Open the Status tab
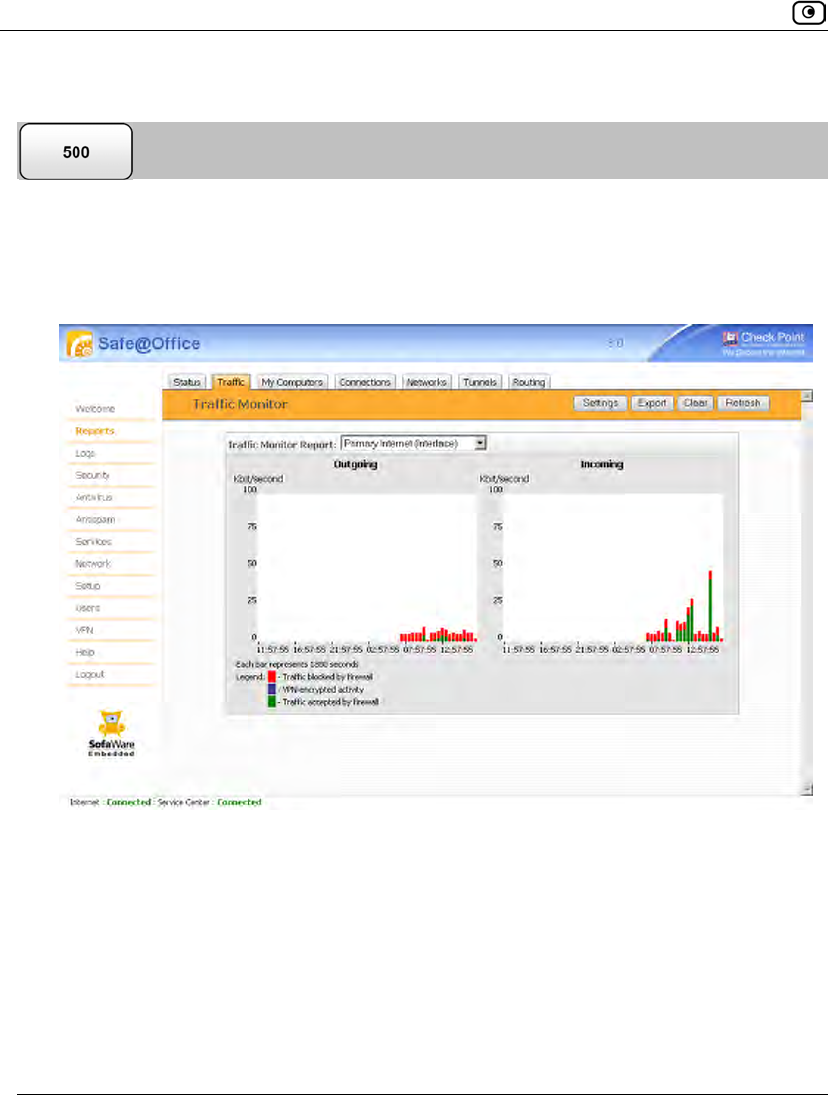Image resolution: width=828 pixels, height=1095 pixels. [x=187, y=382]
